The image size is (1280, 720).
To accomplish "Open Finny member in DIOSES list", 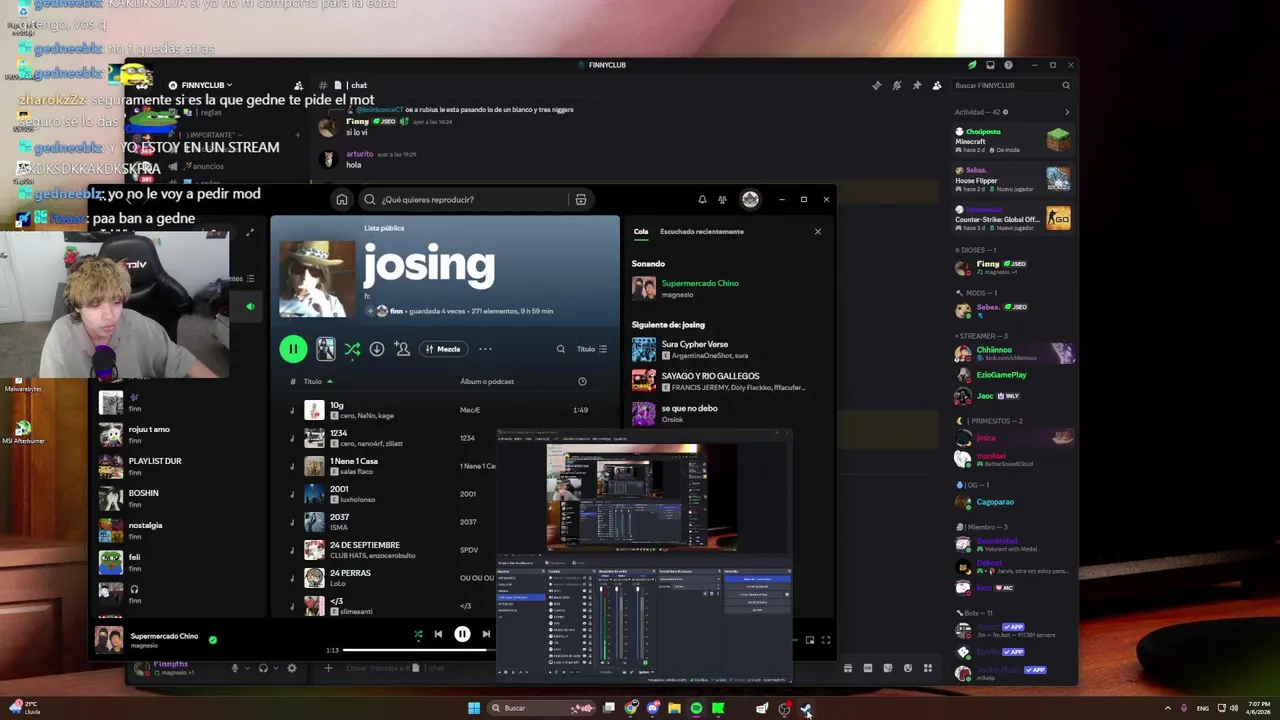I will point(1013,267).
